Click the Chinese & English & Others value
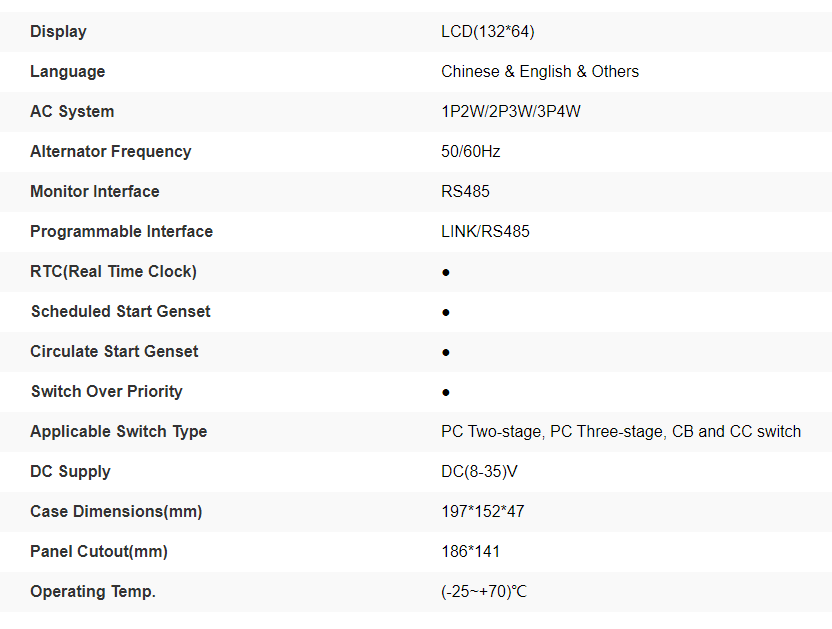 539,72
